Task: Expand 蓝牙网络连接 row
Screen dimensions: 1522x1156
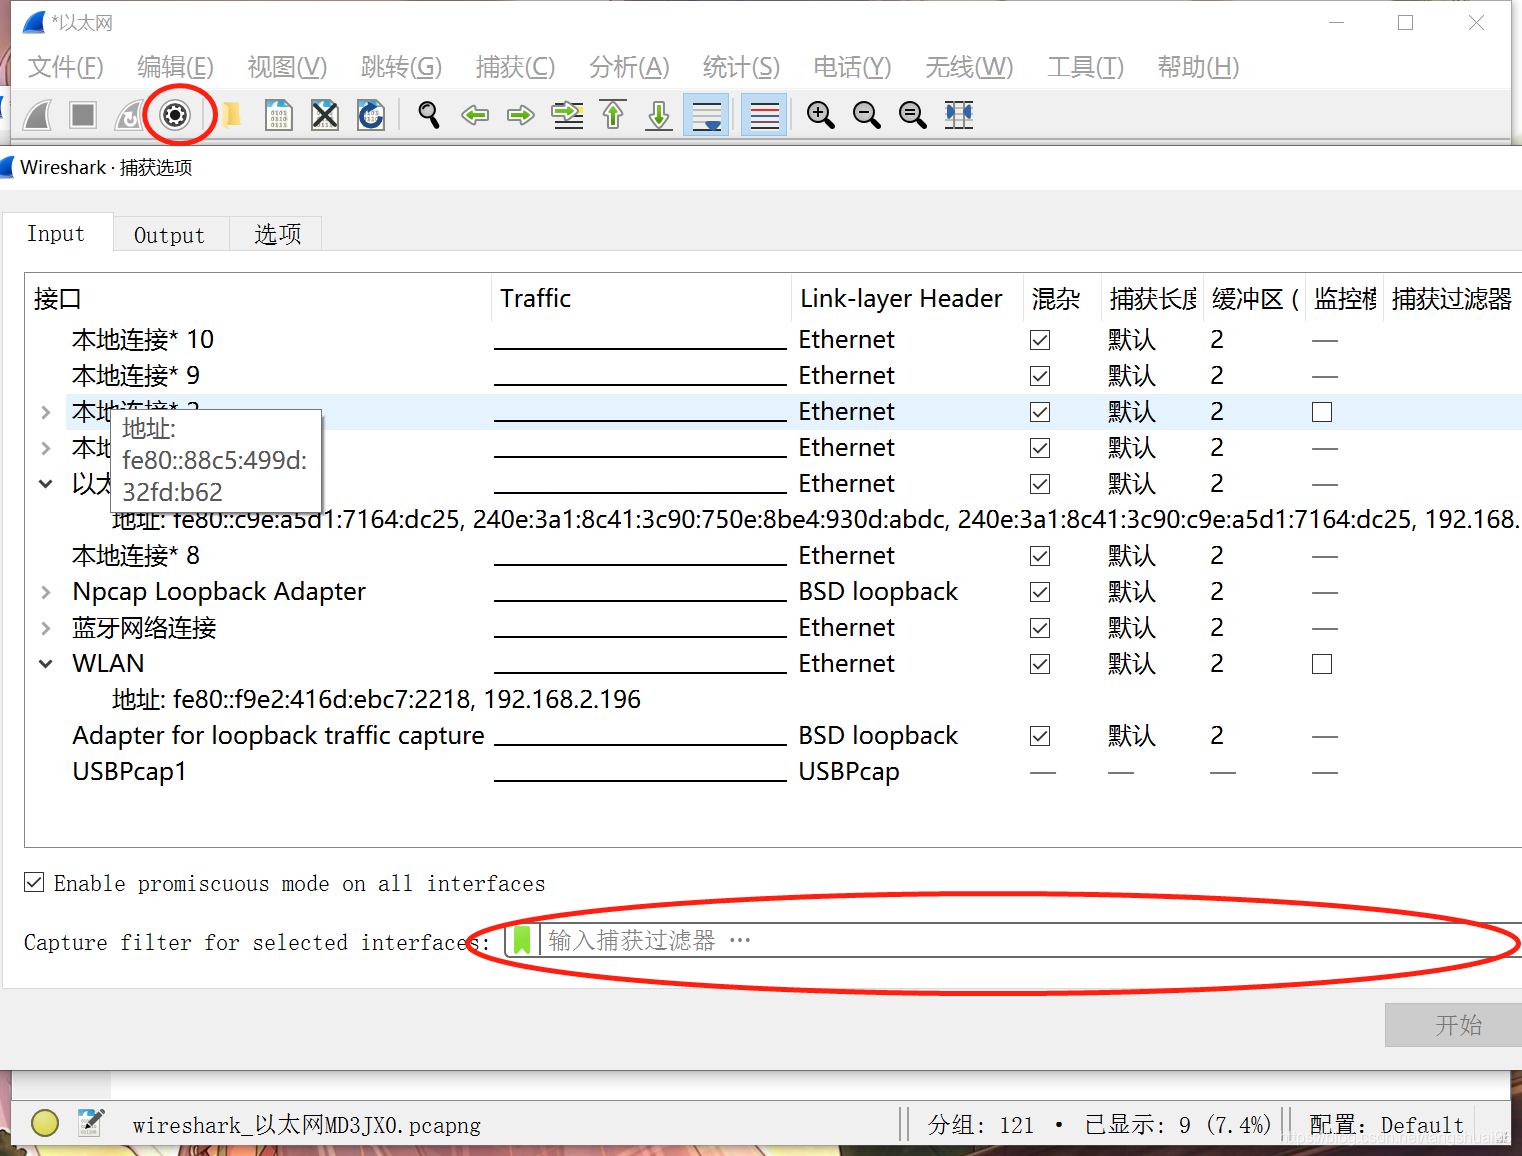Action: 46,628
